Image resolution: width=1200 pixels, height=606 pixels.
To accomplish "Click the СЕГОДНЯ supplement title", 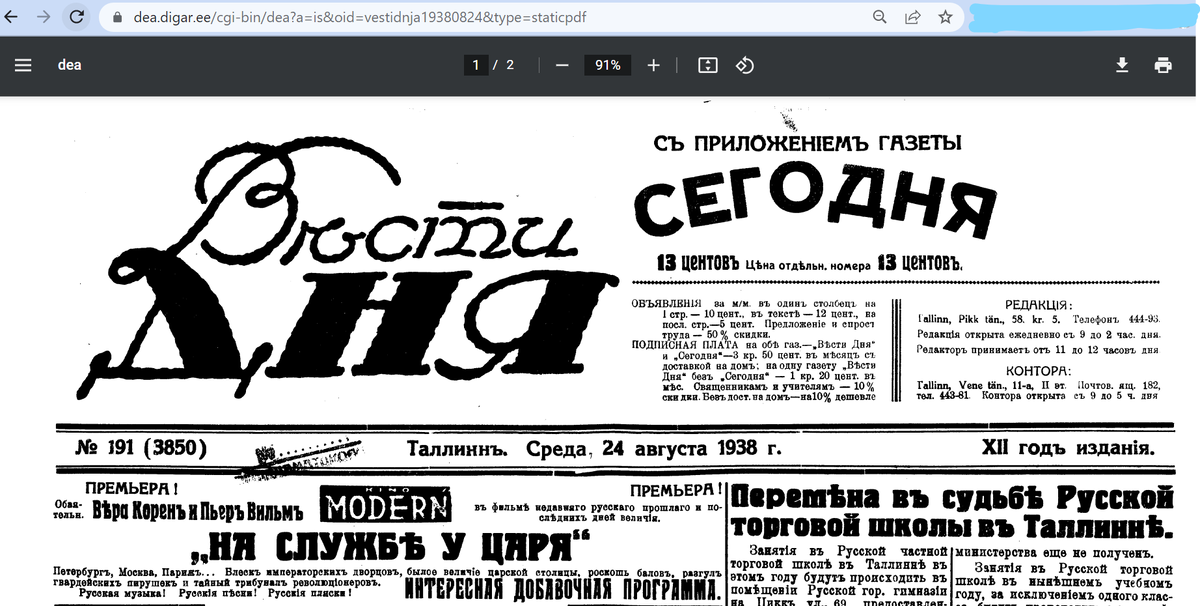I will pyautogui.click(x=817, y=202).
